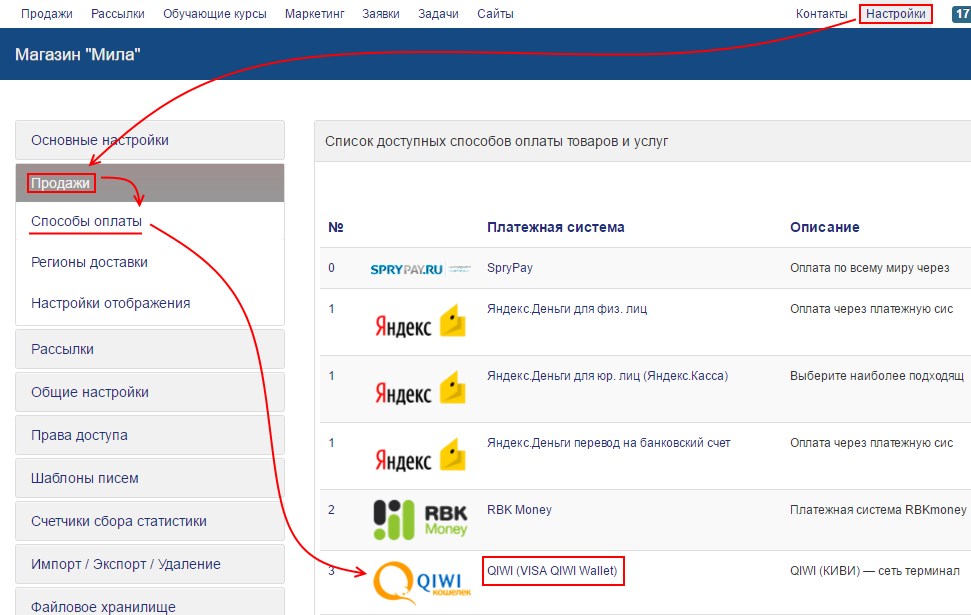971x615 pixels.
Task: Select Способы оплаты in sidebar
Action: [86, 221]
